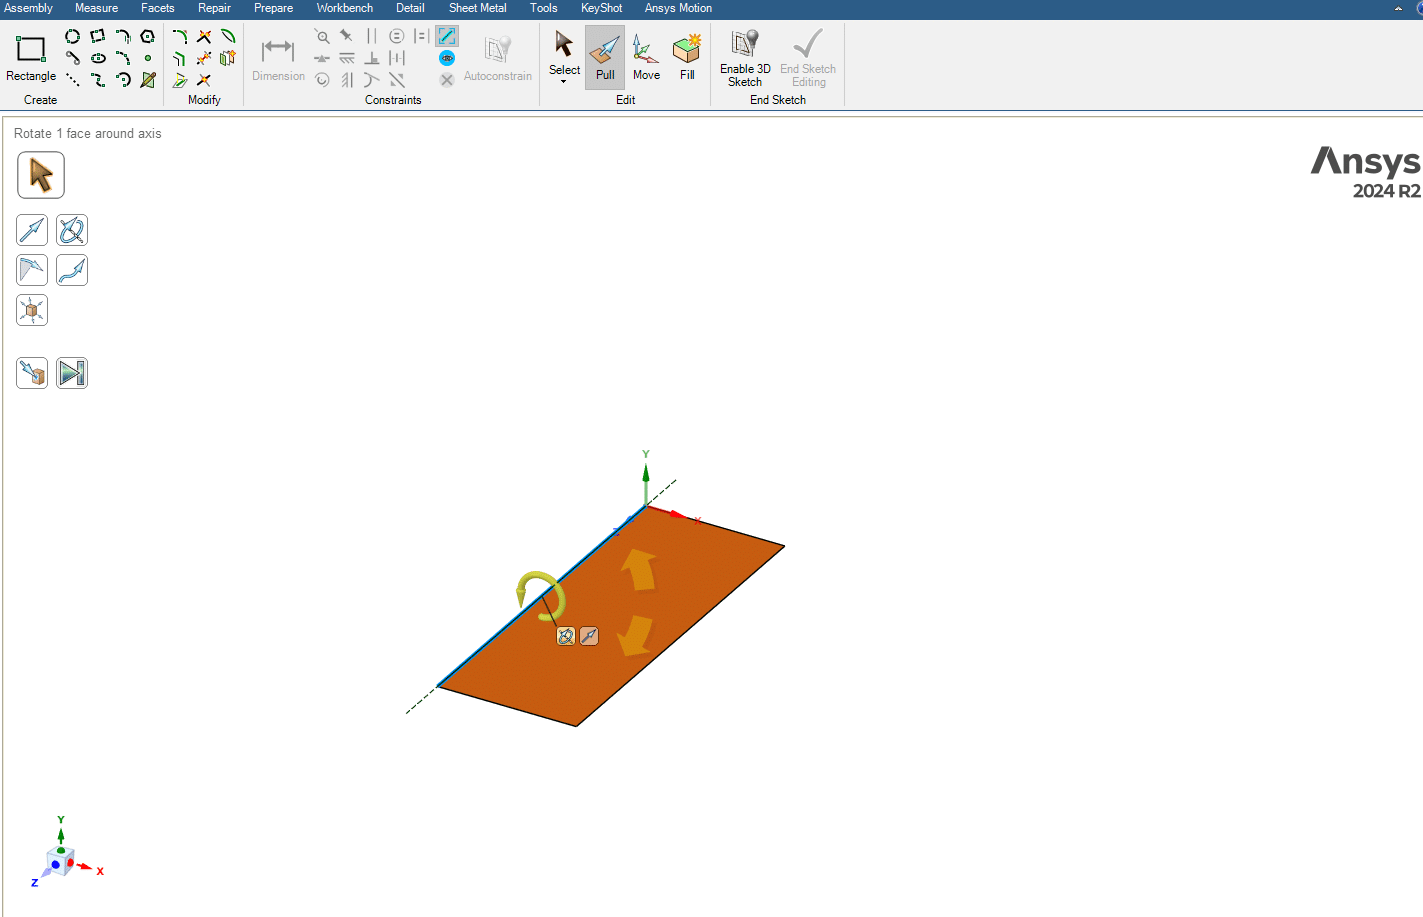Choose the Draft tool guide icon
Image resolution: width=1423 pixels, height=917 pixels.
32,270
